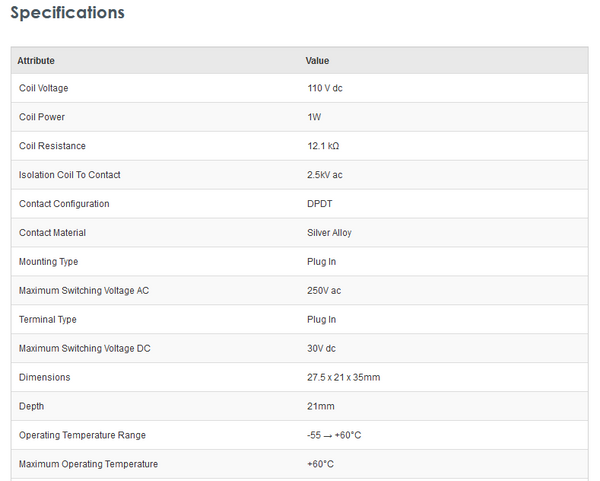Select the Coil Voltage attribute label
Viewport: 600px width, 481px height.
(x=44, y=88)
